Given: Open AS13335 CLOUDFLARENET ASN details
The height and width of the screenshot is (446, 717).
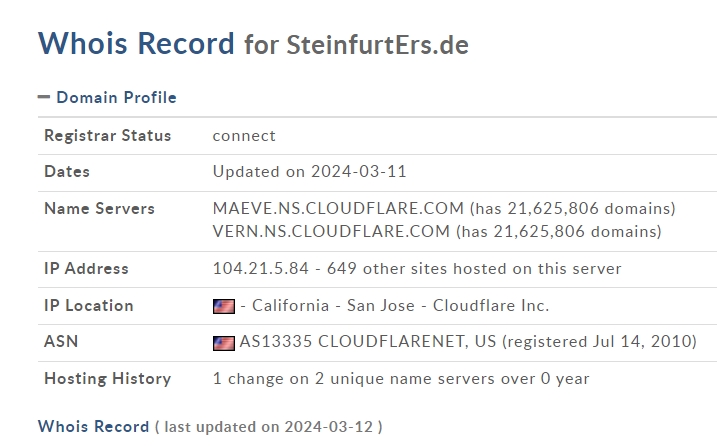Looking at the screenshot, I should click(368, 342).
